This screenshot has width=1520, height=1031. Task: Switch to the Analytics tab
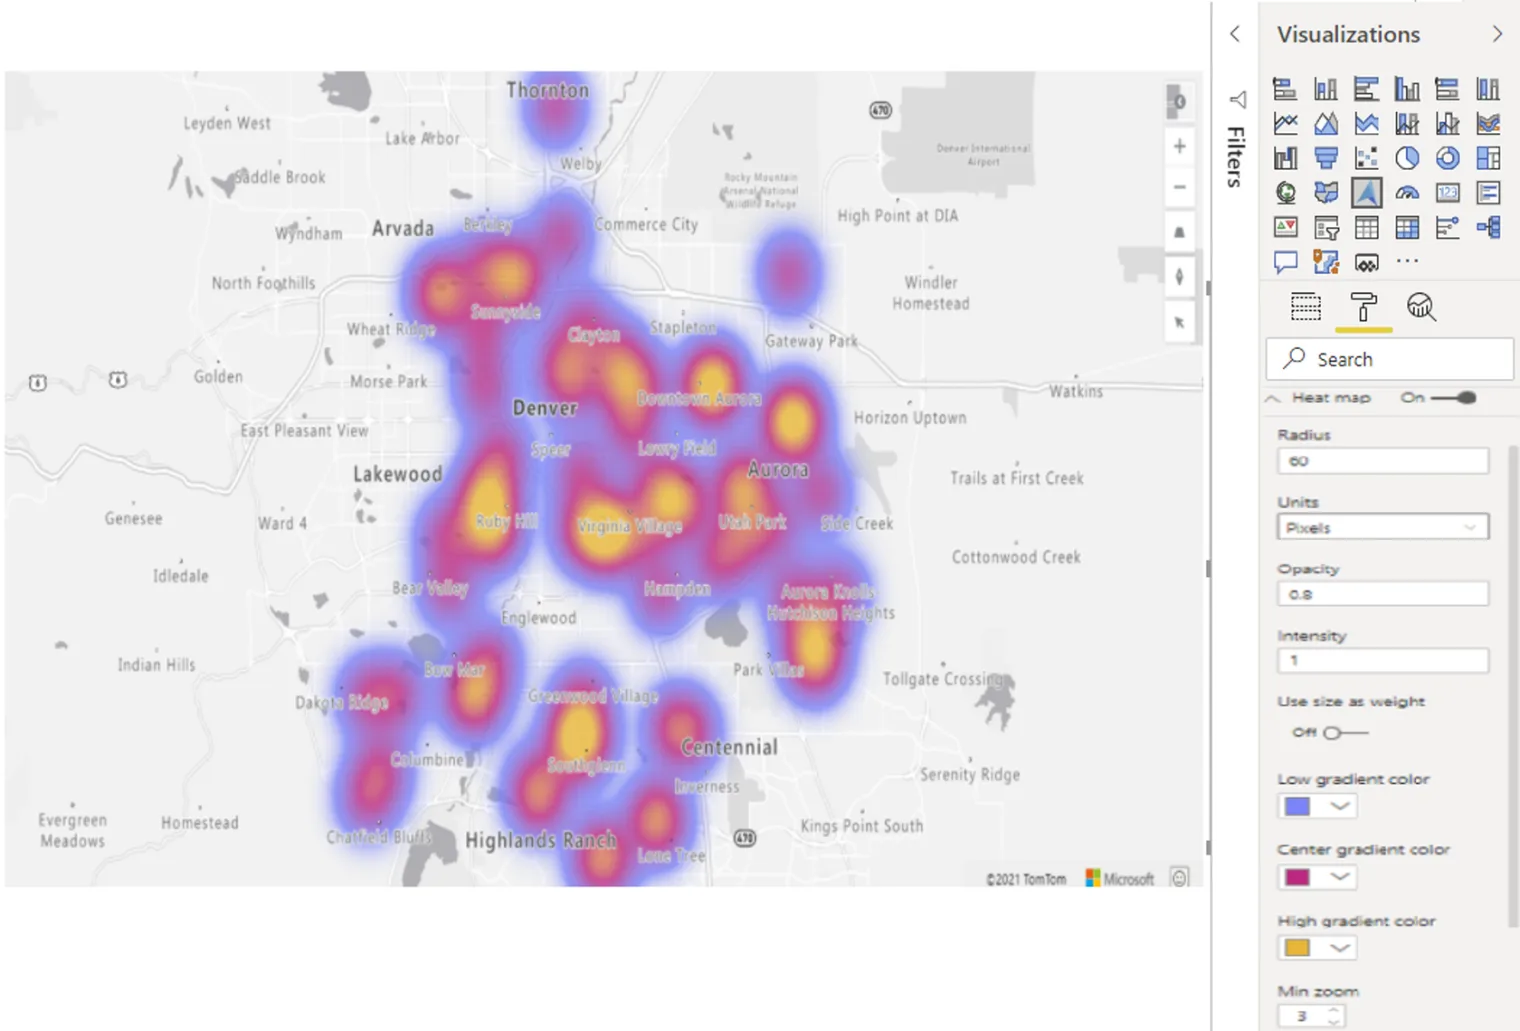[1421, 307]
